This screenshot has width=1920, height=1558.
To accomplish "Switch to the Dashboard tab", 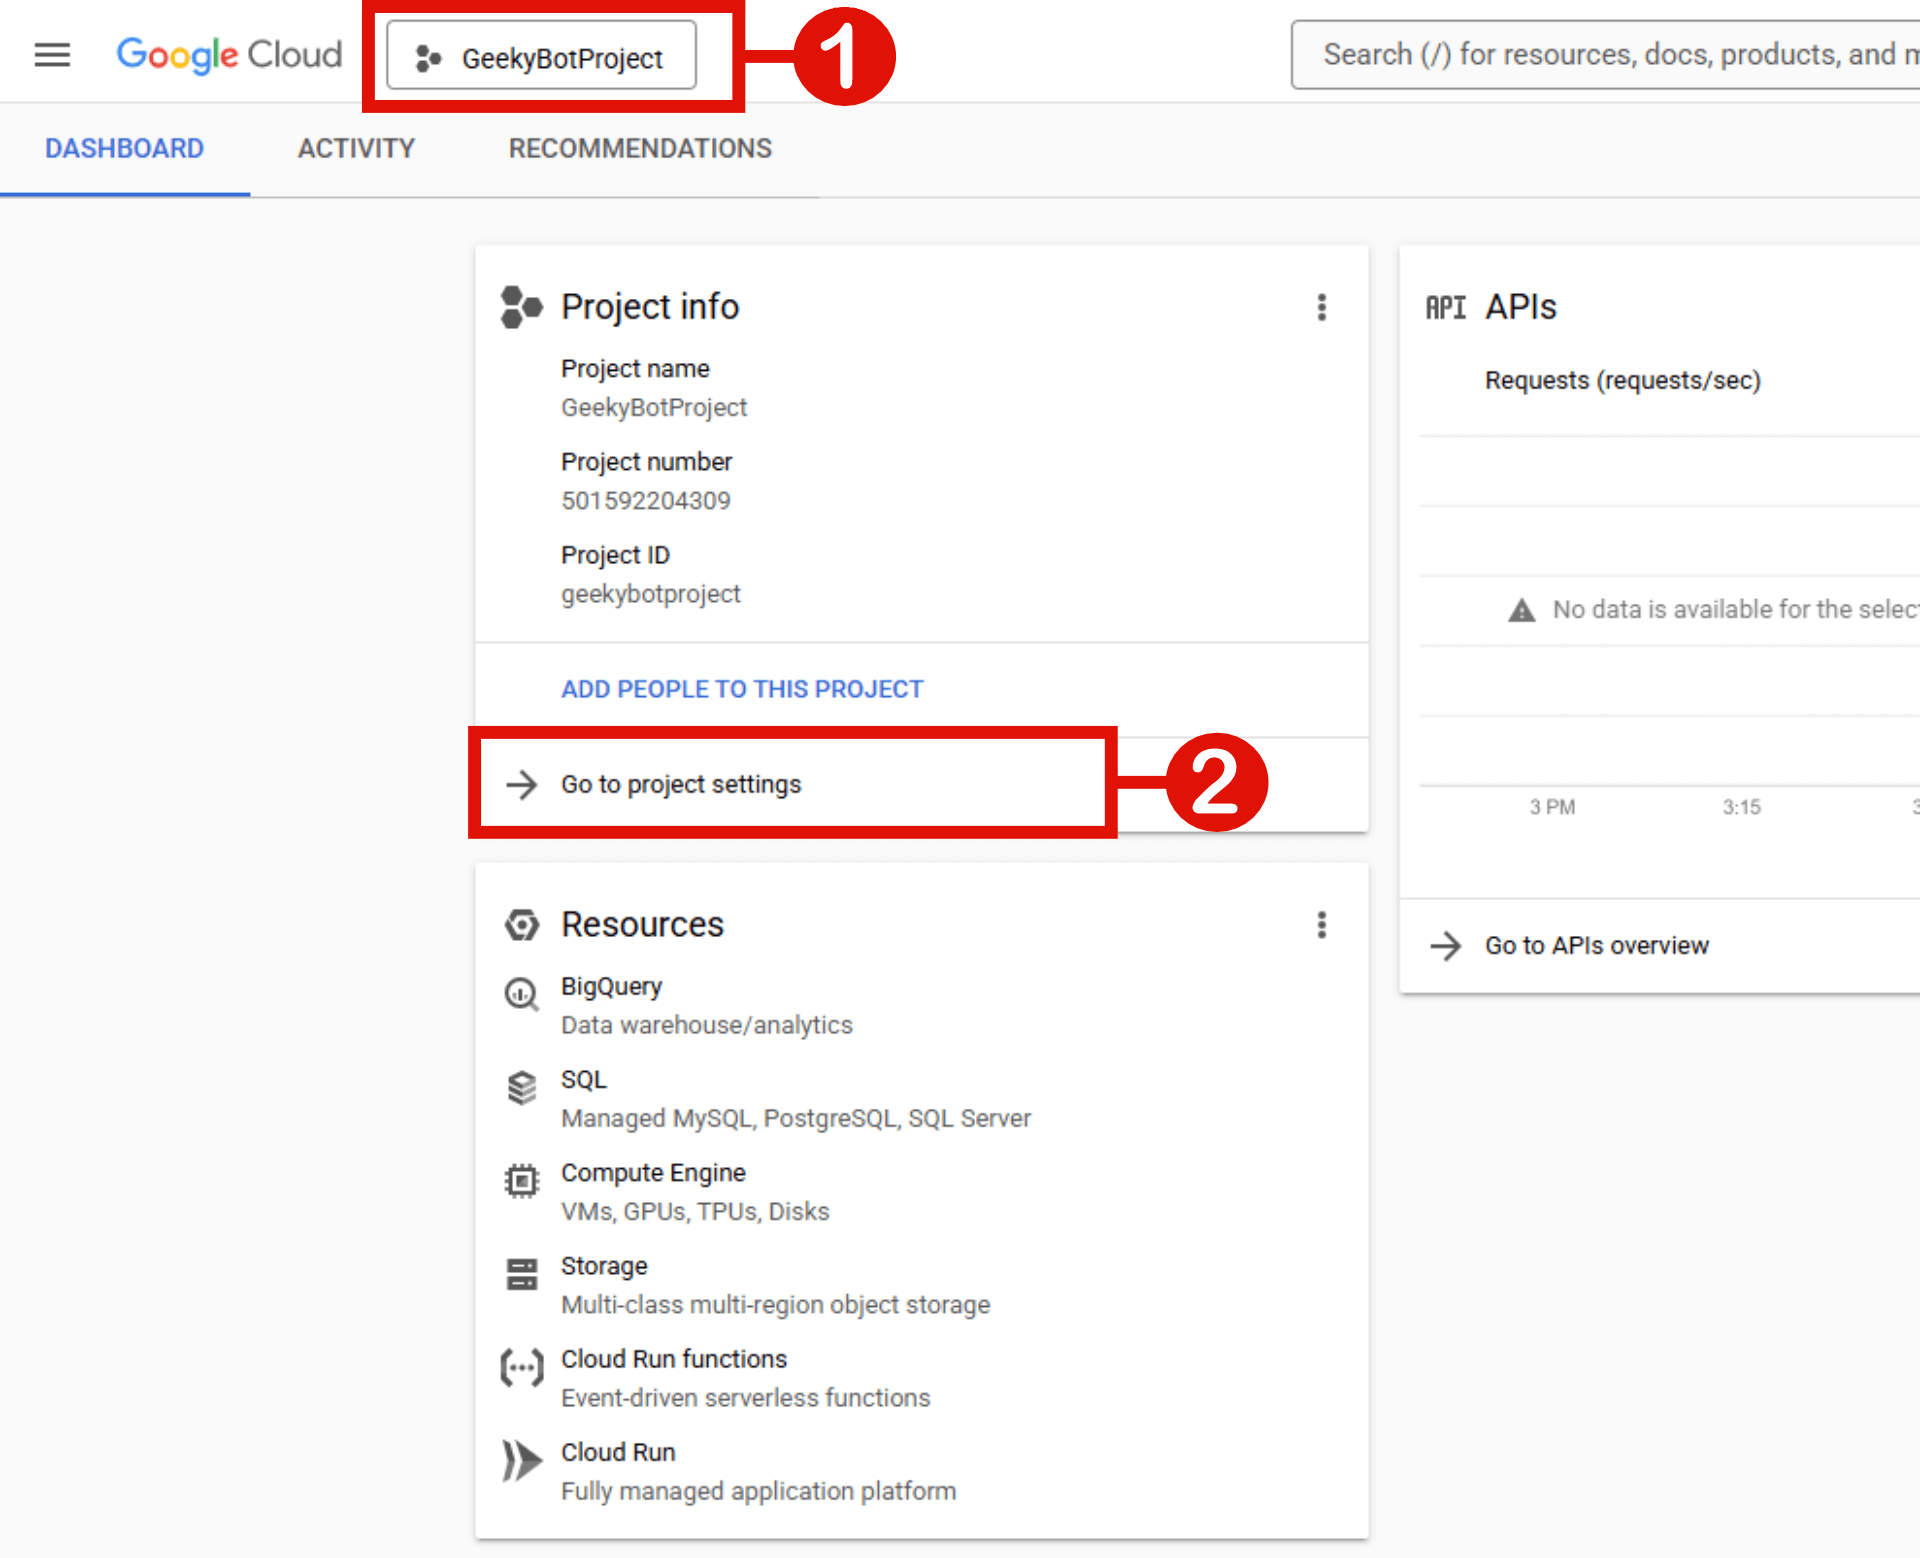I will [x=124, y=149].
